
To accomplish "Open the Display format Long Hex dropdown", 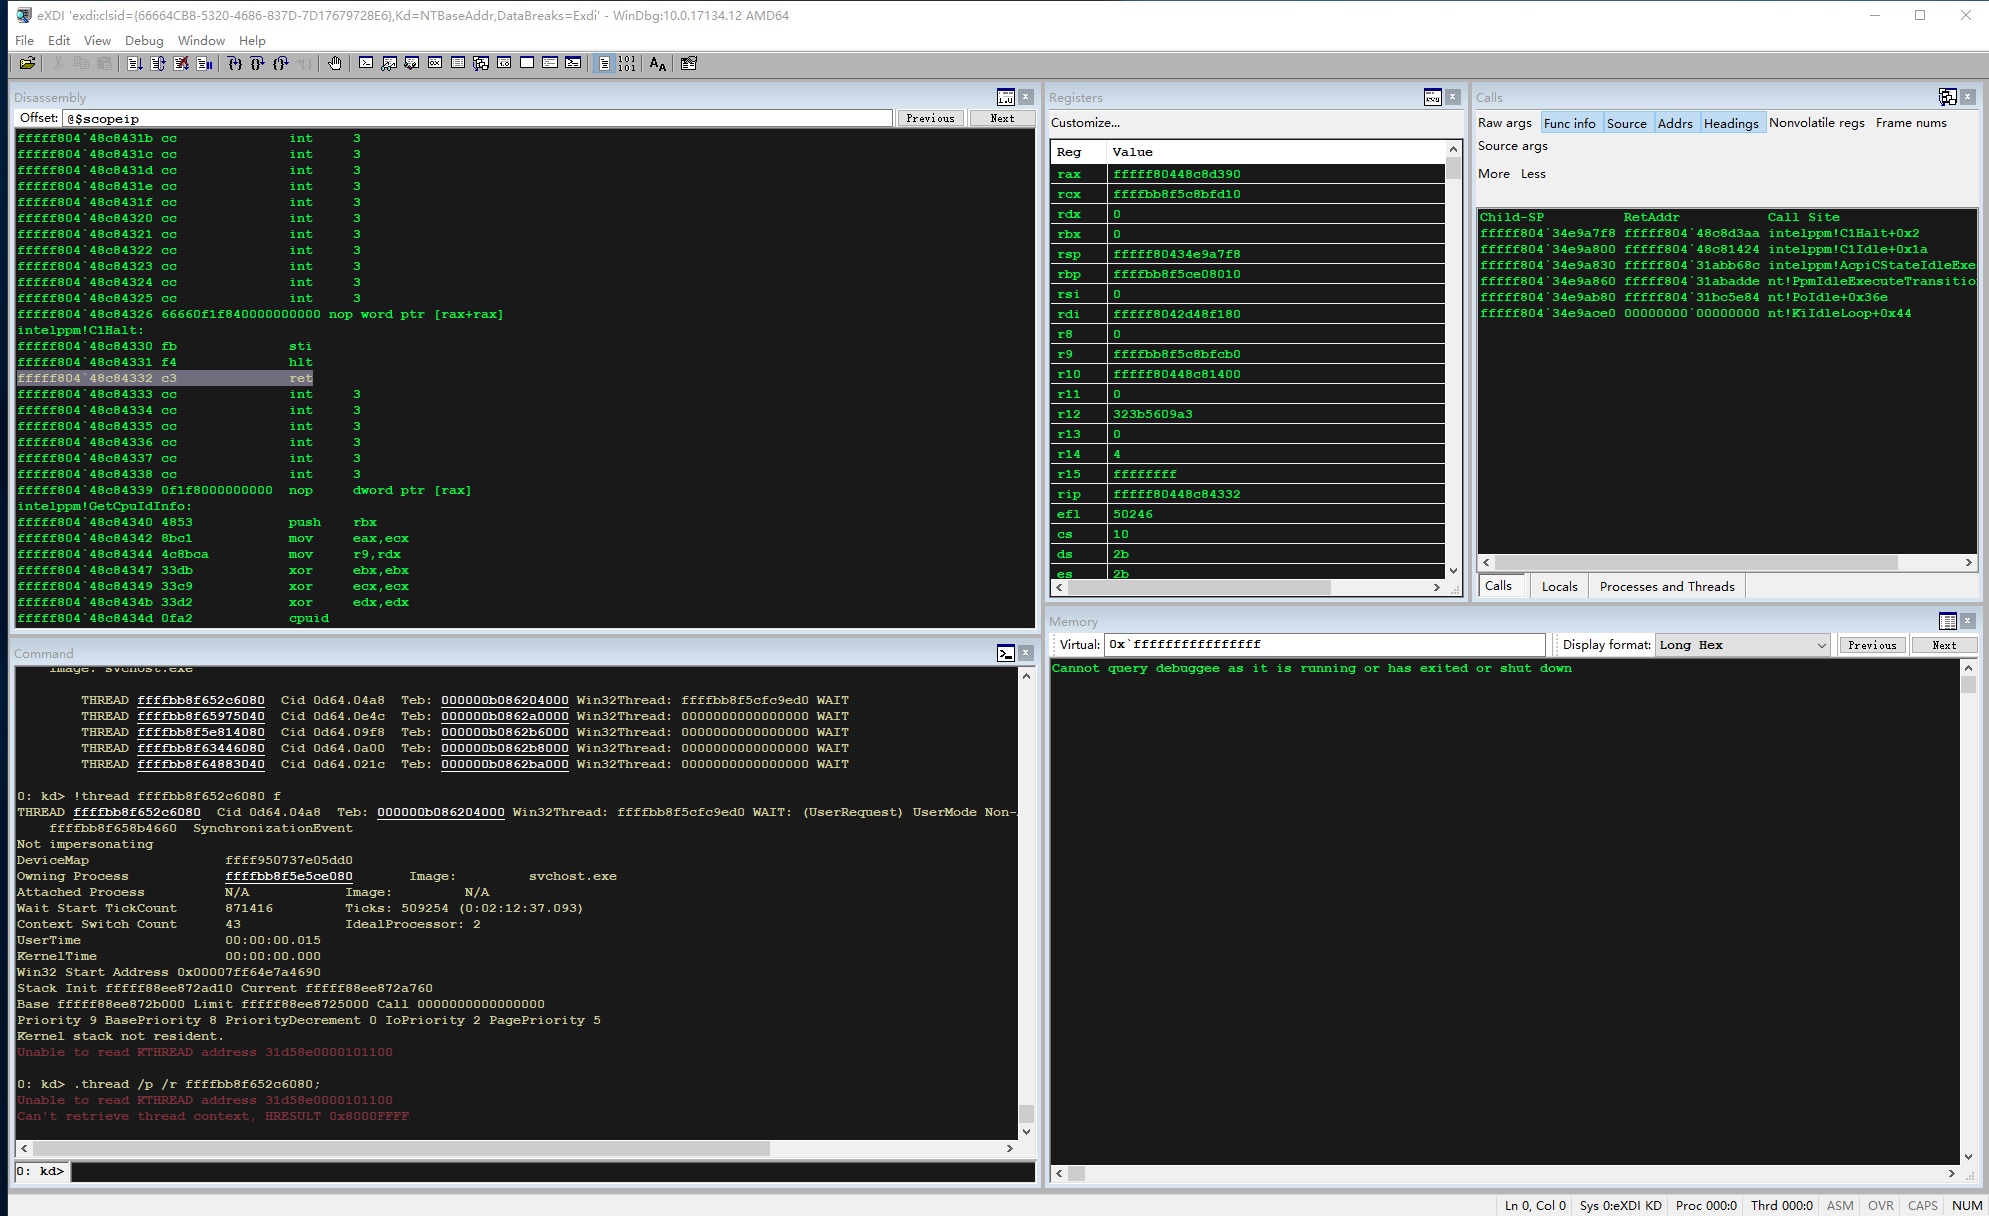I will 1742,645.
